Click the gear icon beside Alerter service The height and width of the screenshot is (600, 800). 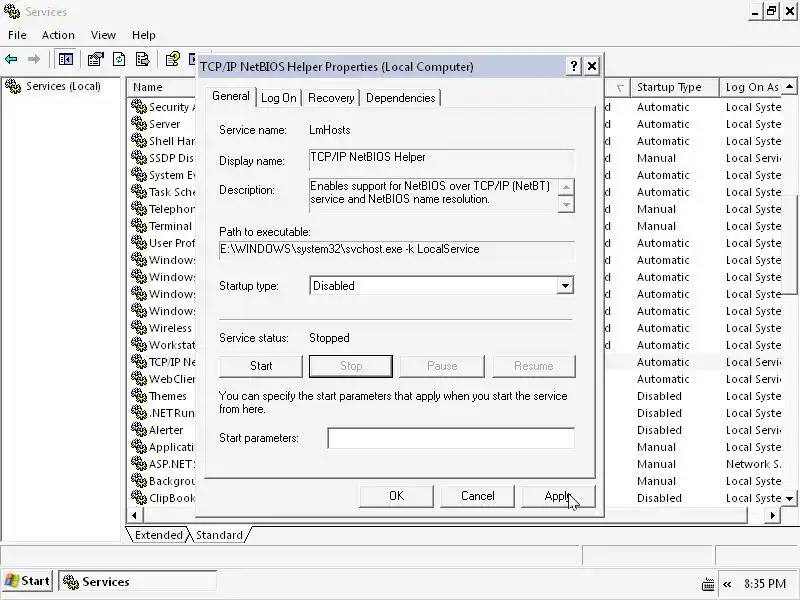click(x=139, y=430)
